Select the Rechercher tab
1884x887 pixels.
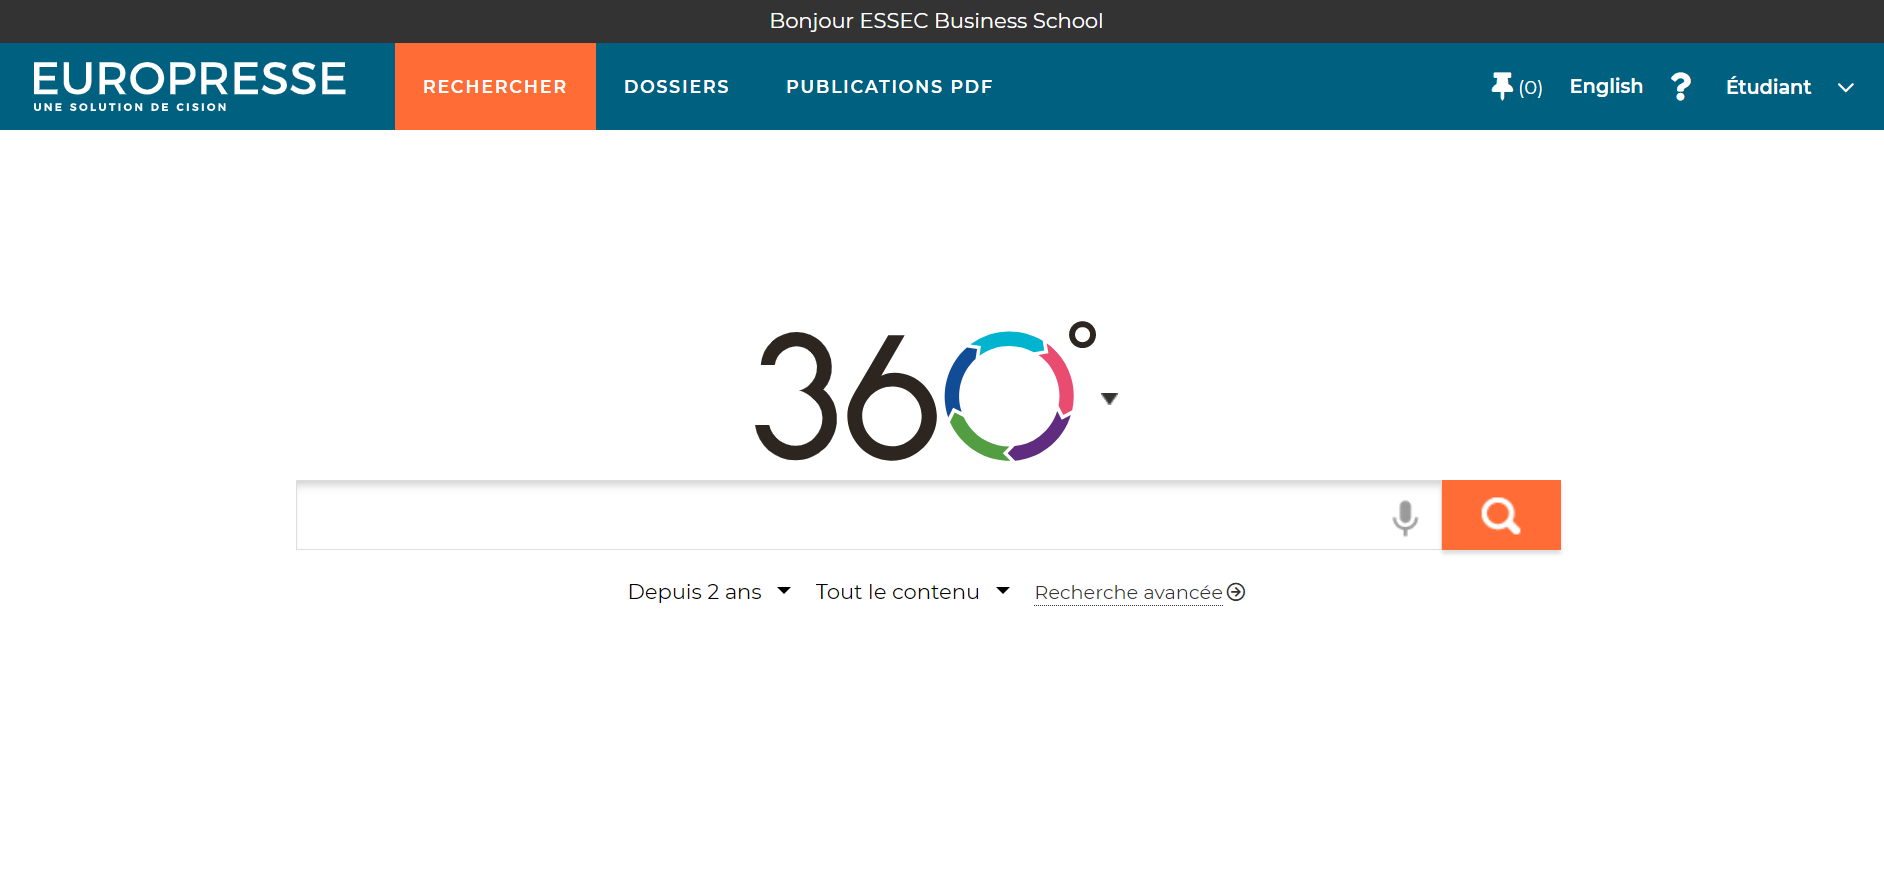tap(495, 86)
